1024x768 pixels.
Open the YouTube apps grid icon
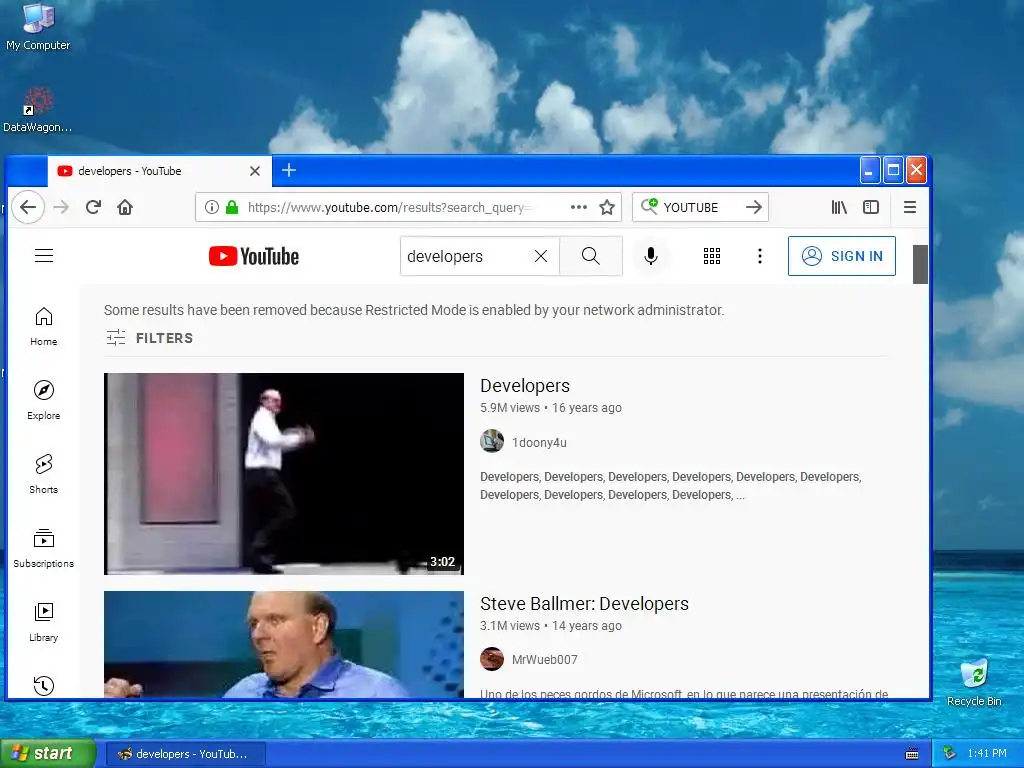tap(712, 256)
